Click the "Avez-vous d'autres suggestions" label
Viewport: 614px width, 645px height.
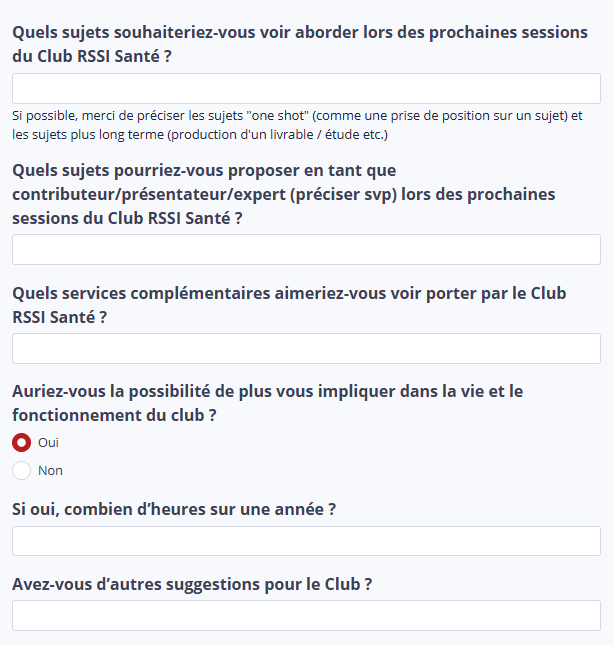click(192, 584)
